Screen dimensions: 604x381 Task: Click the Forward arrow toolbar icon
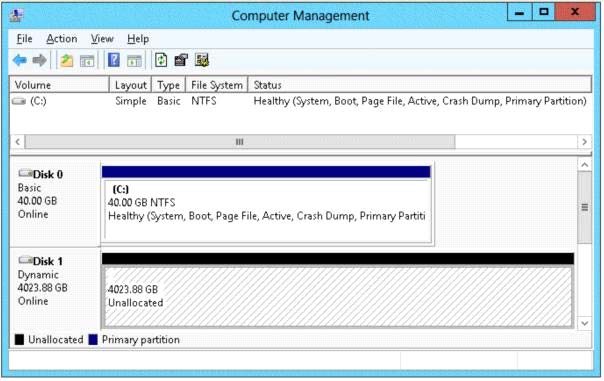[39, 60]
